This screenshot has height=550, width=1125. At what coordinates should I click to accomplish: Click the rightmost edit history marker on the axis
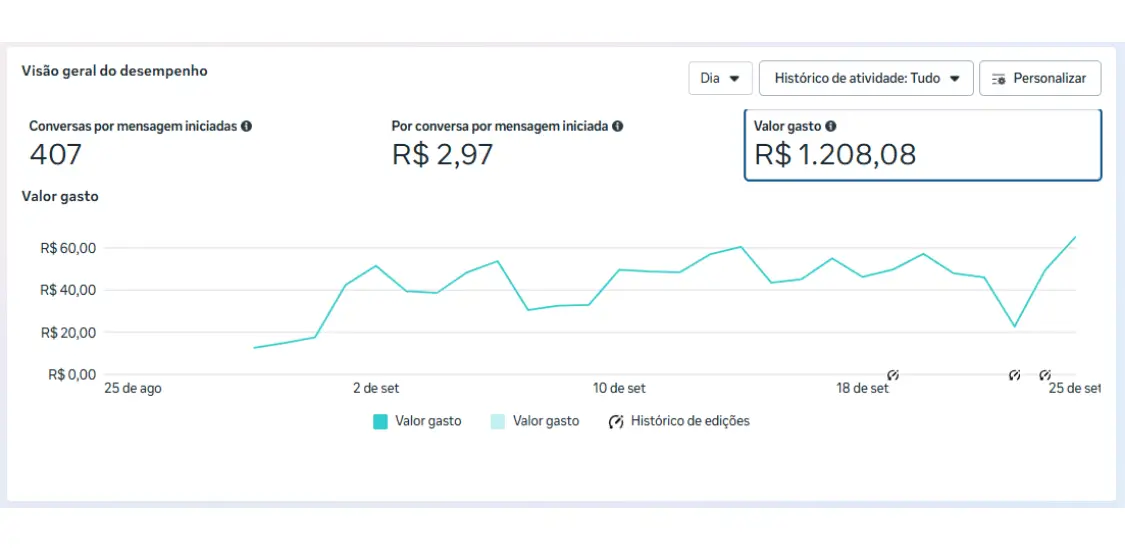(x=1045, y=375)
